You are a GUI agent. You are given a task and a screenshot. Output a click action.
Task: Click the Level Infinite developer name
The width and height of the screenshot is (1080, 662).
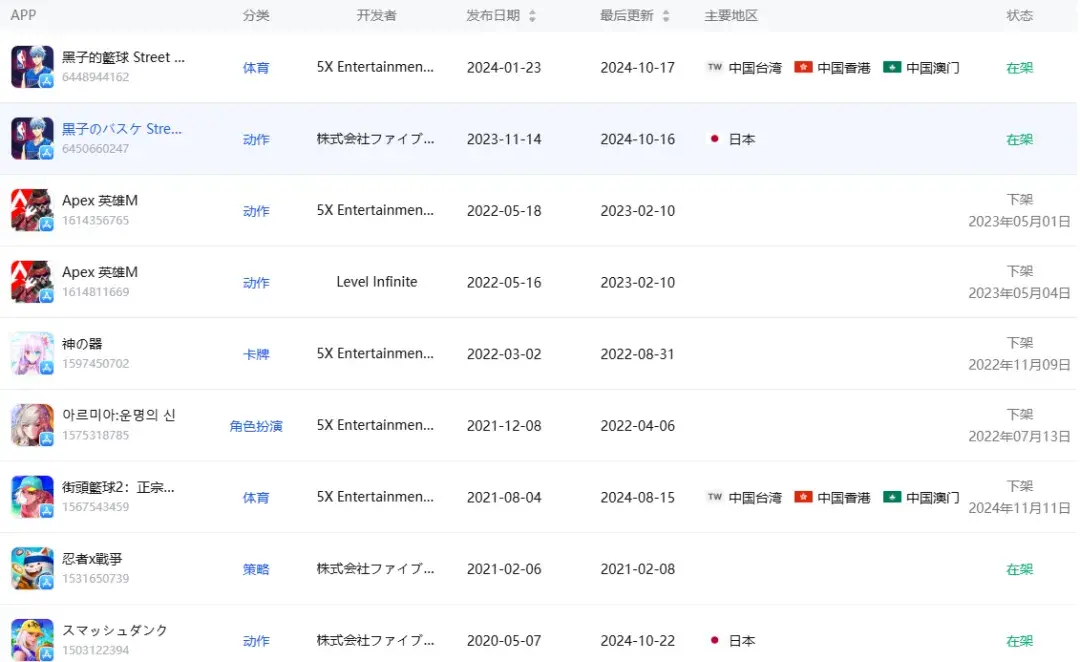point(376,282)
